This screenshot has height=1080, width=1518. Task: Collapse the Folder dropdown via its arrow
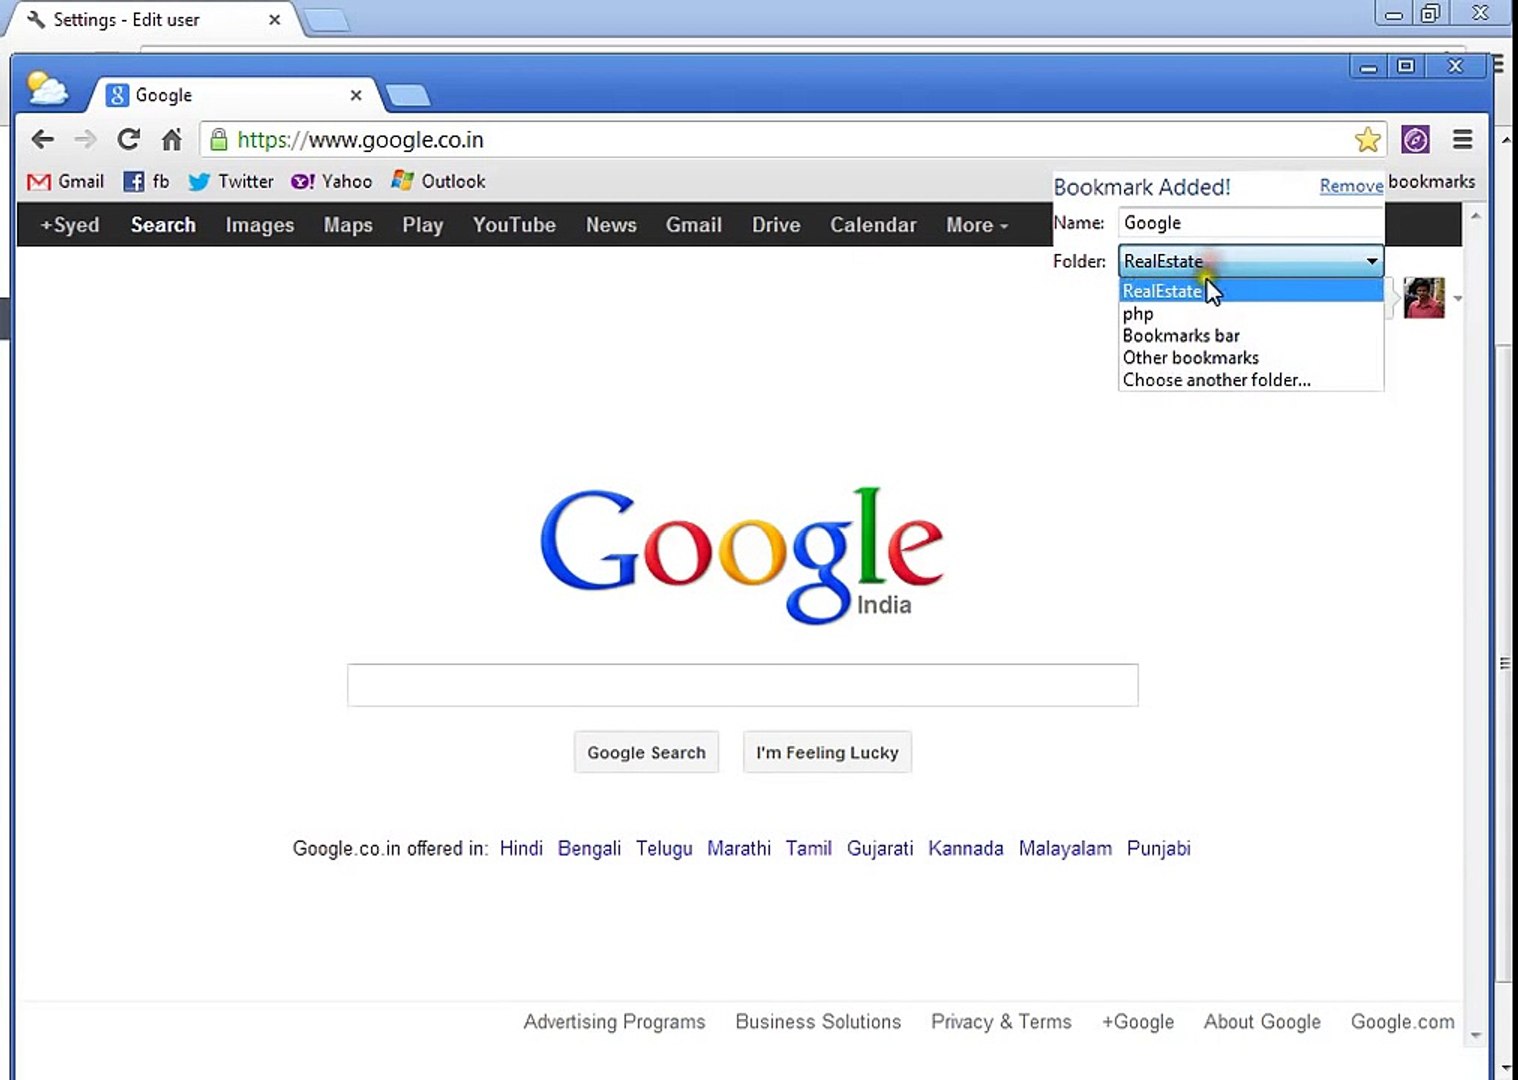(x=1372, y=261)
